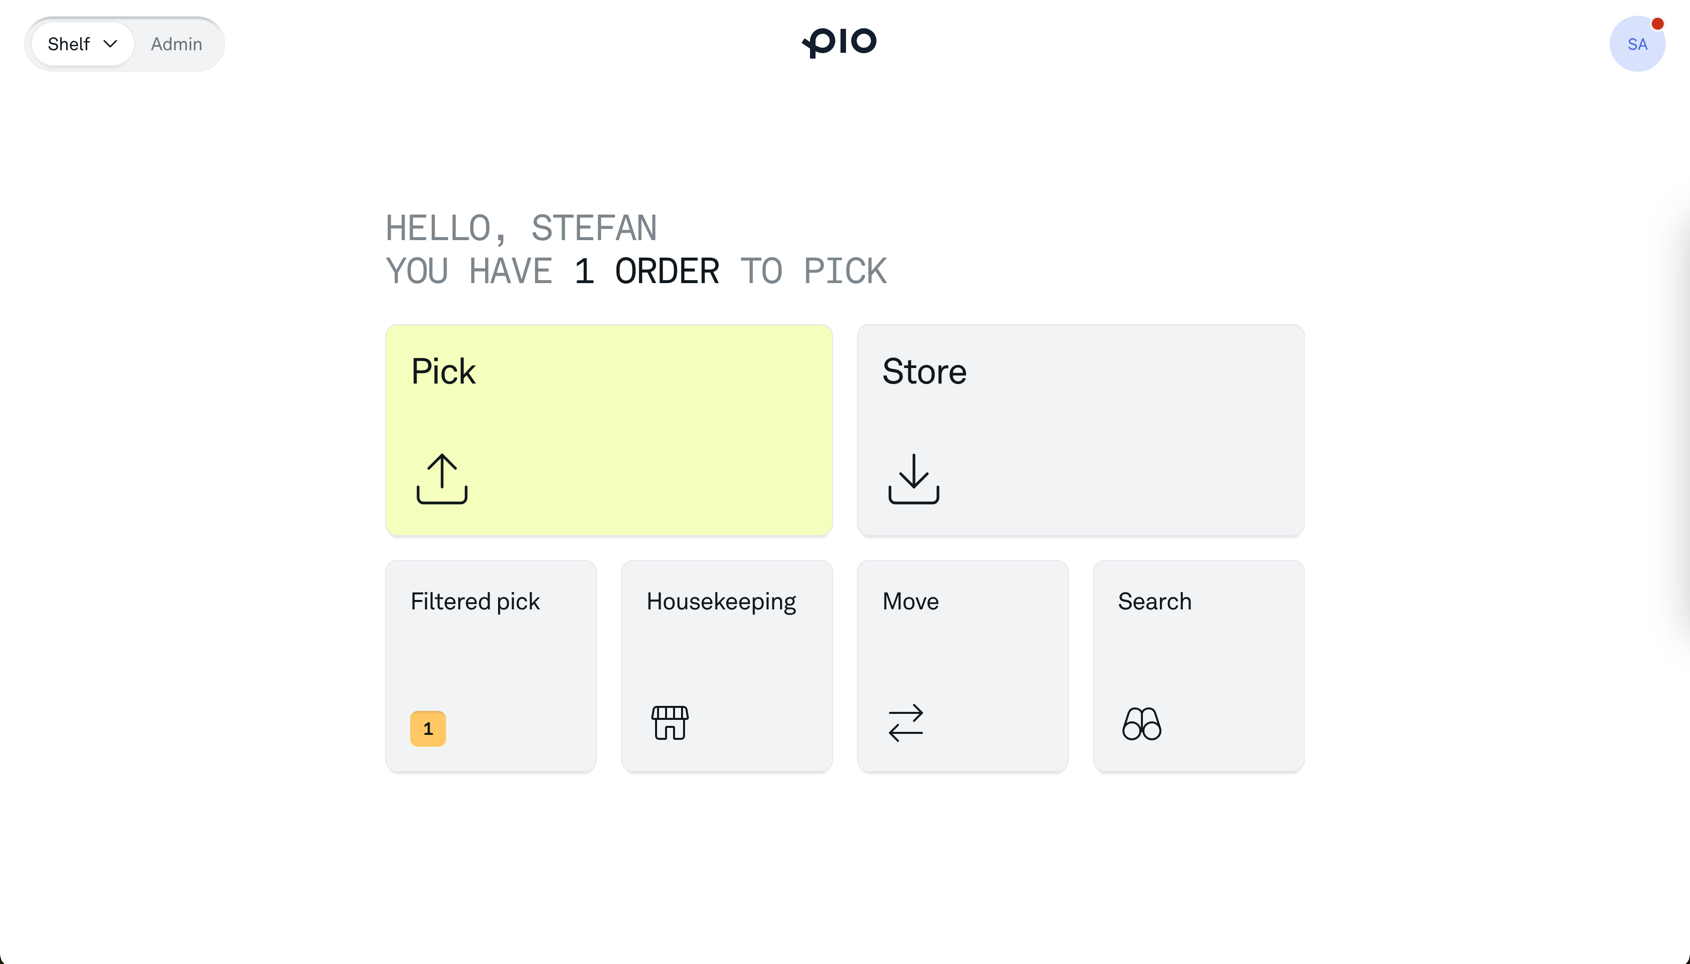The height and width of the screenshot is (964, 1690).
Task: Select the Filtered pick tile label
Action: click(475, 601)
